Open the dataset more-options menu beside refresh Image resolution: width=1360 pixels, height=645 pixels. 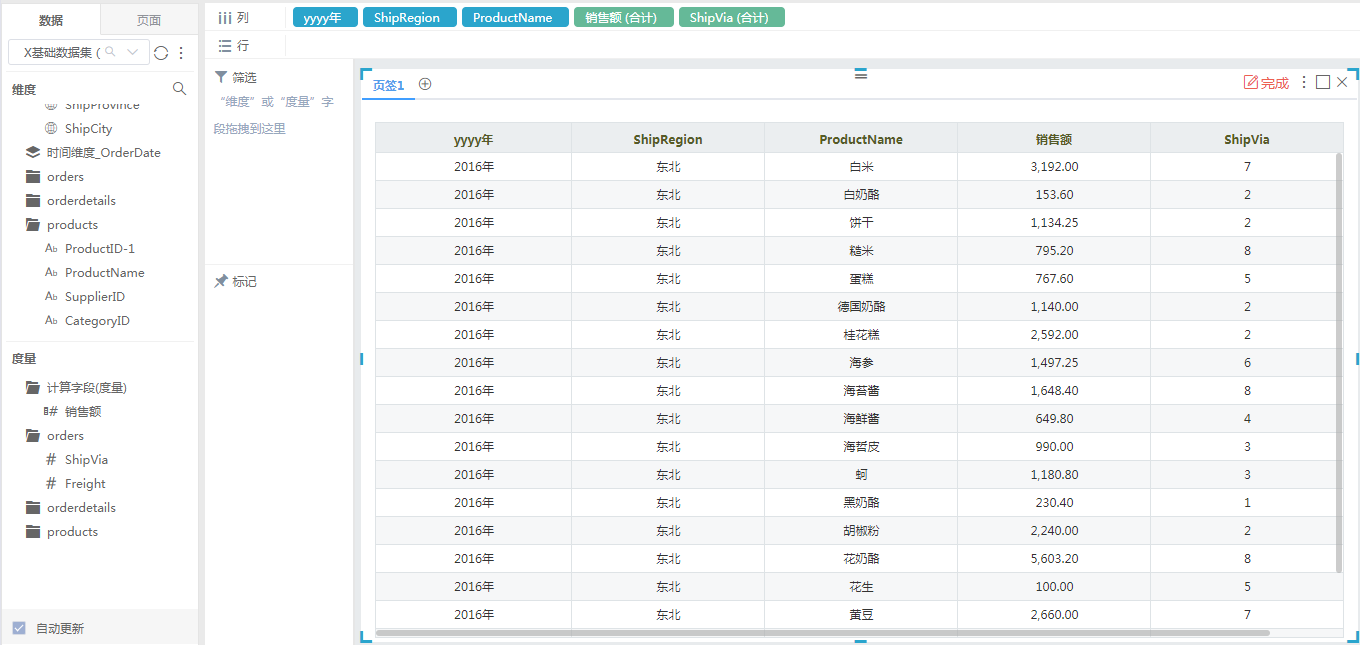(x=181, y=52)
